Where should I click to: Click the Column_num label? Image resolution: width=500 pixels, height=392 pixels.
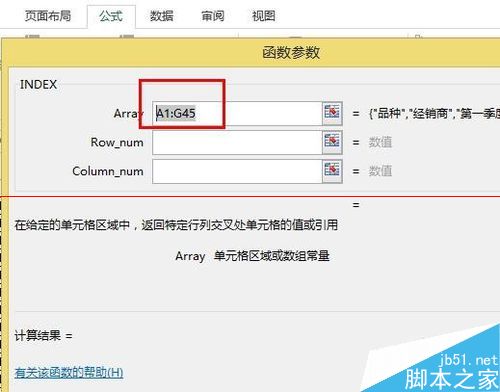[108, 171]
